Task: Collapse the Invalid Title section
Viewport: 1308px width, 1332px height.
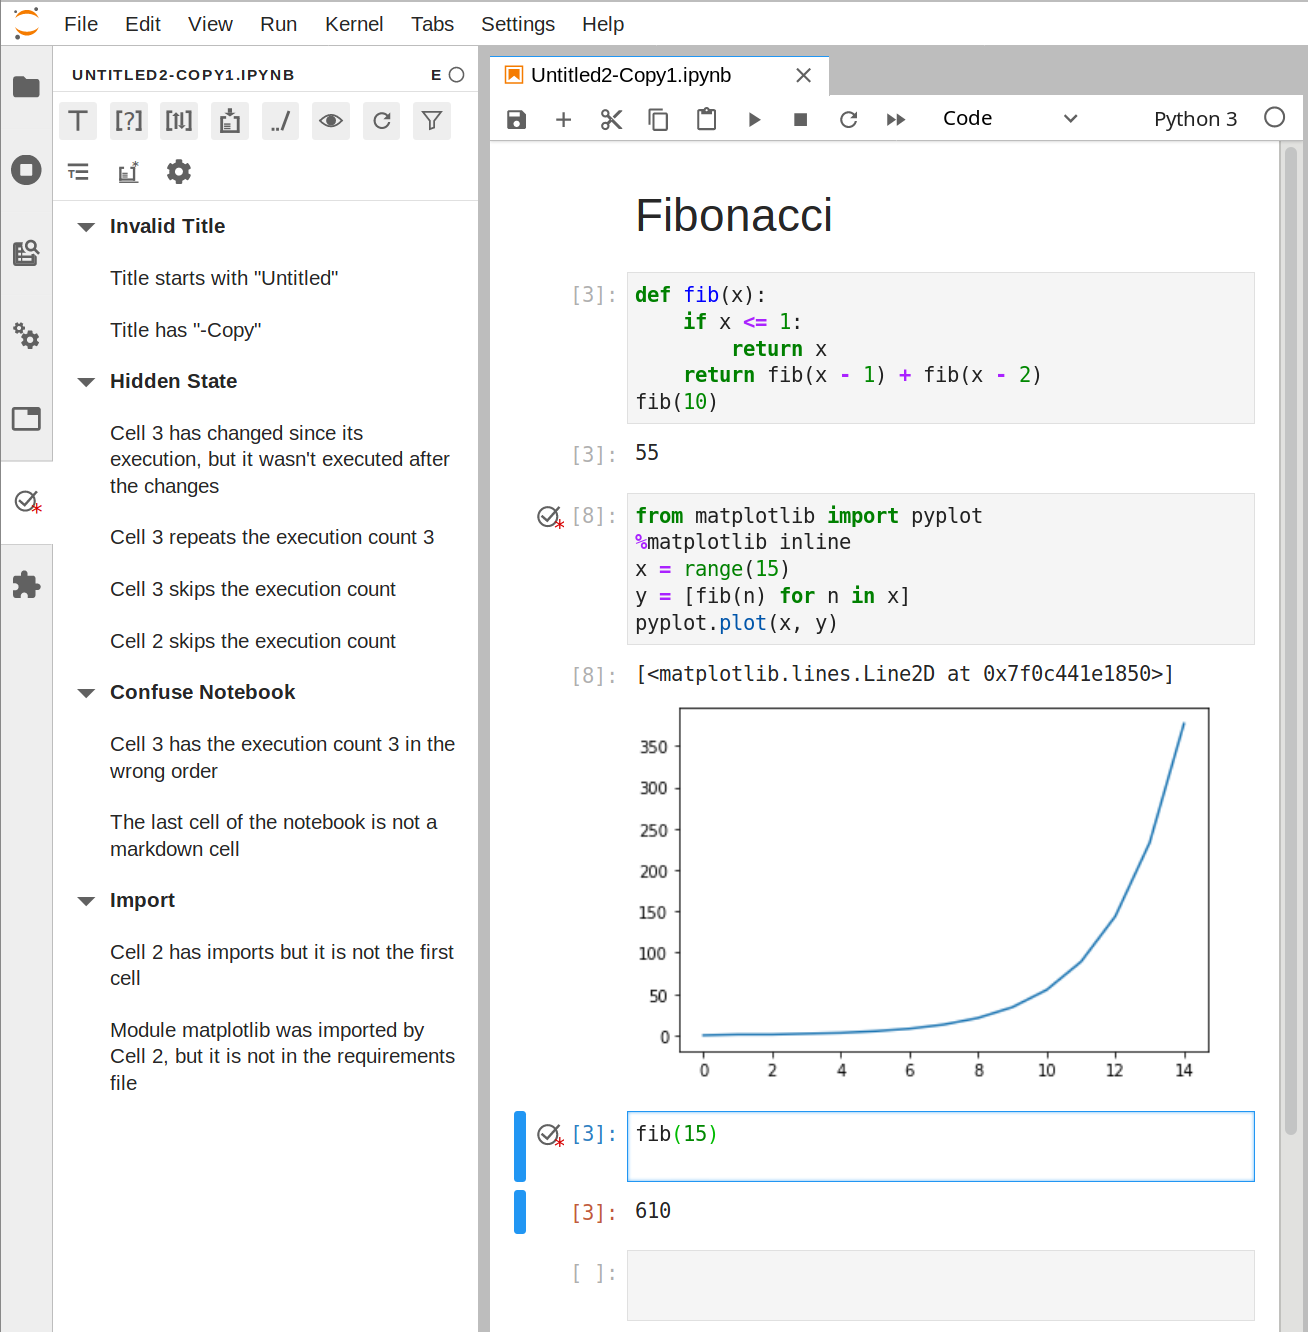Action: pyautogui.click(x=87, y=227)
